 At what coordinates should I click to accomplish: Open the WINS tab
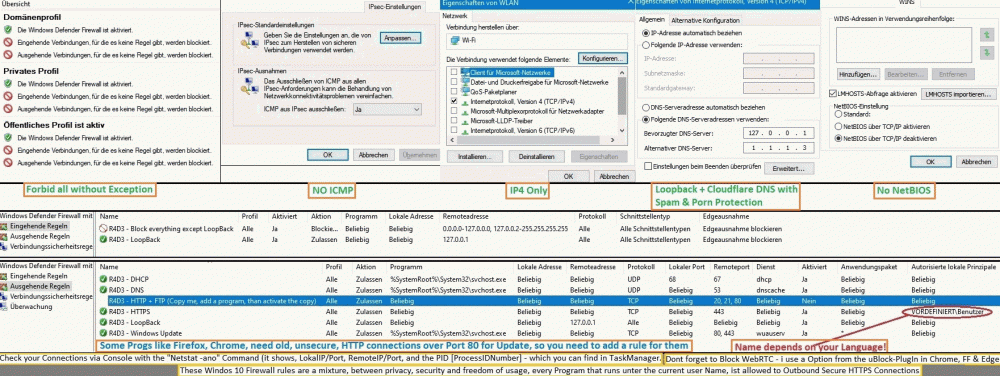906,3
